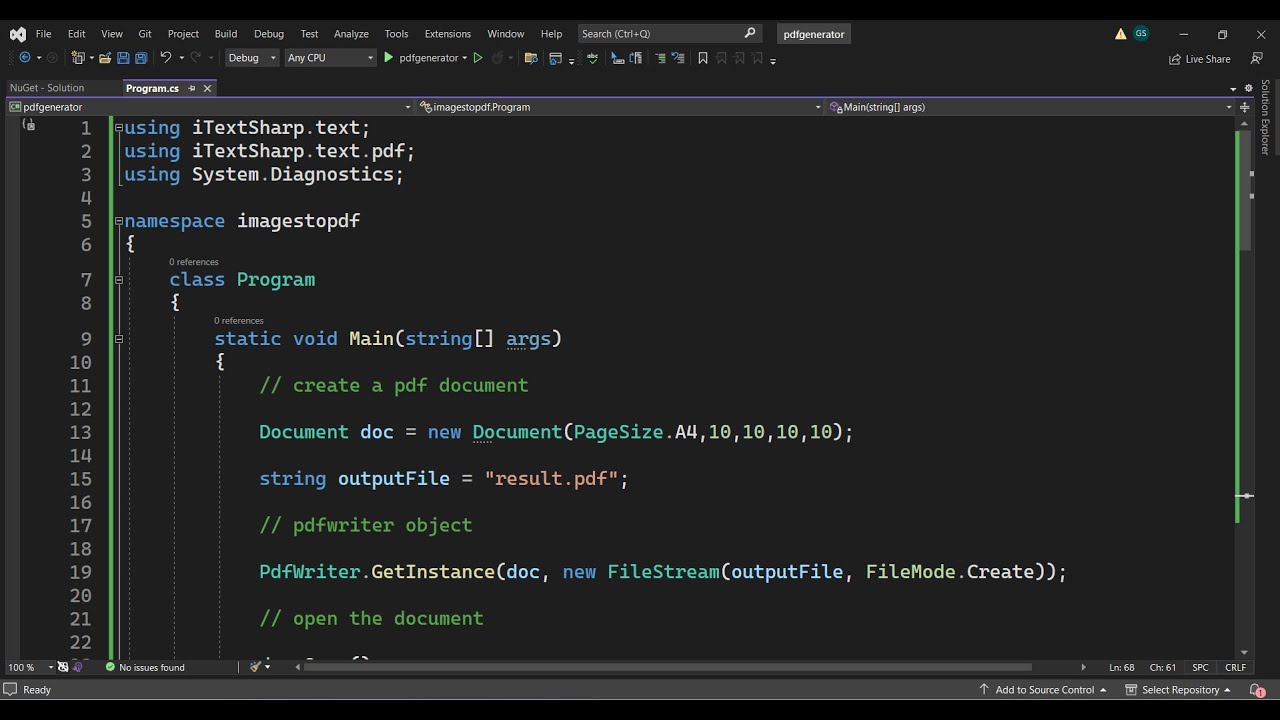Open the 100 % zoom level dropdown
This screenshot has height=720, width=1280.
(x=30, y=667)
